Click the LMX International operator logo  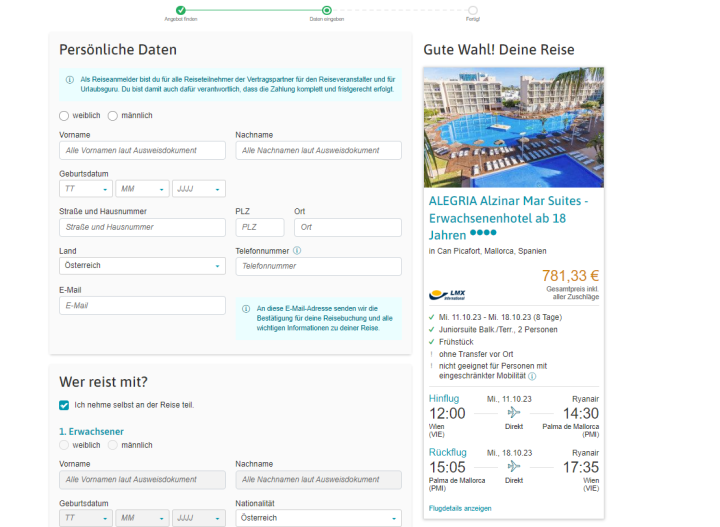pyautogui.click(x=447, y=295)
